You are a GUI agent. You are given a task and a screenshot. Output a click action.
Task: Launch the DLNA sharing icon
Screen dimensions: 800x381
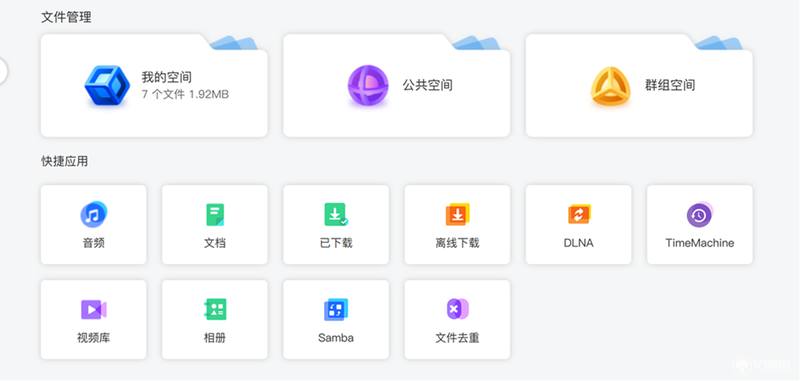(x=579, y=214)
